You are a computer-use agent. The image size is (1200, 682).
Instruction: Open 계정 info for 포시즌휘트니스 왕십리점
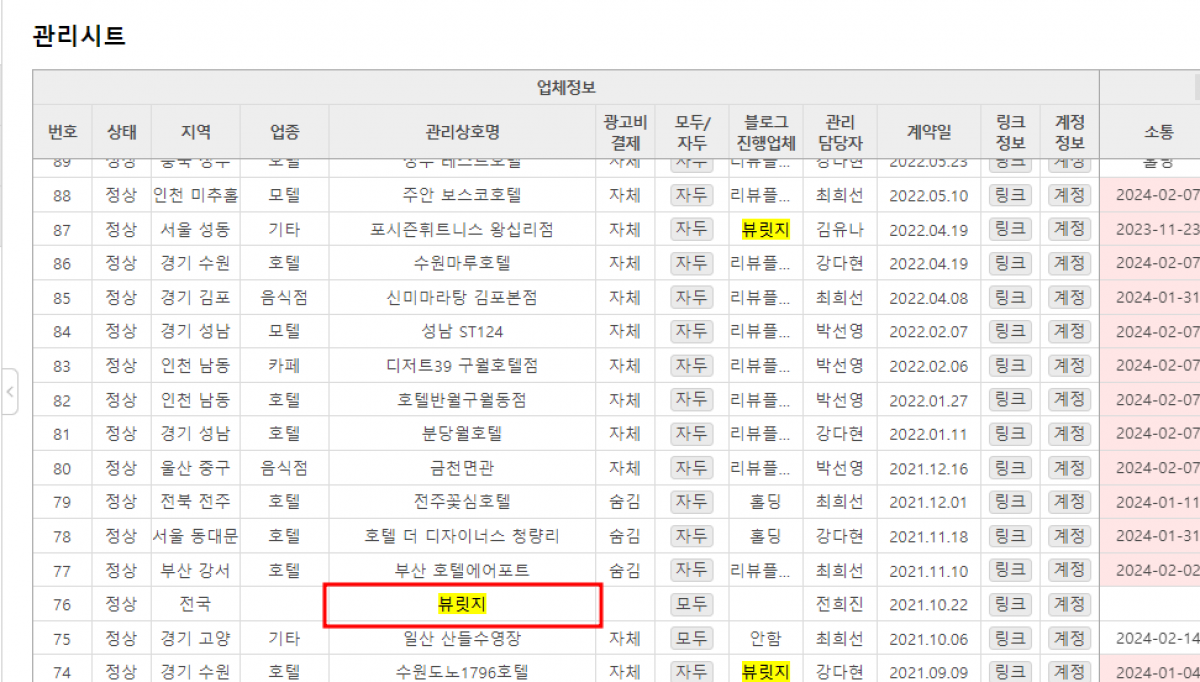[x=1069, y=229]
